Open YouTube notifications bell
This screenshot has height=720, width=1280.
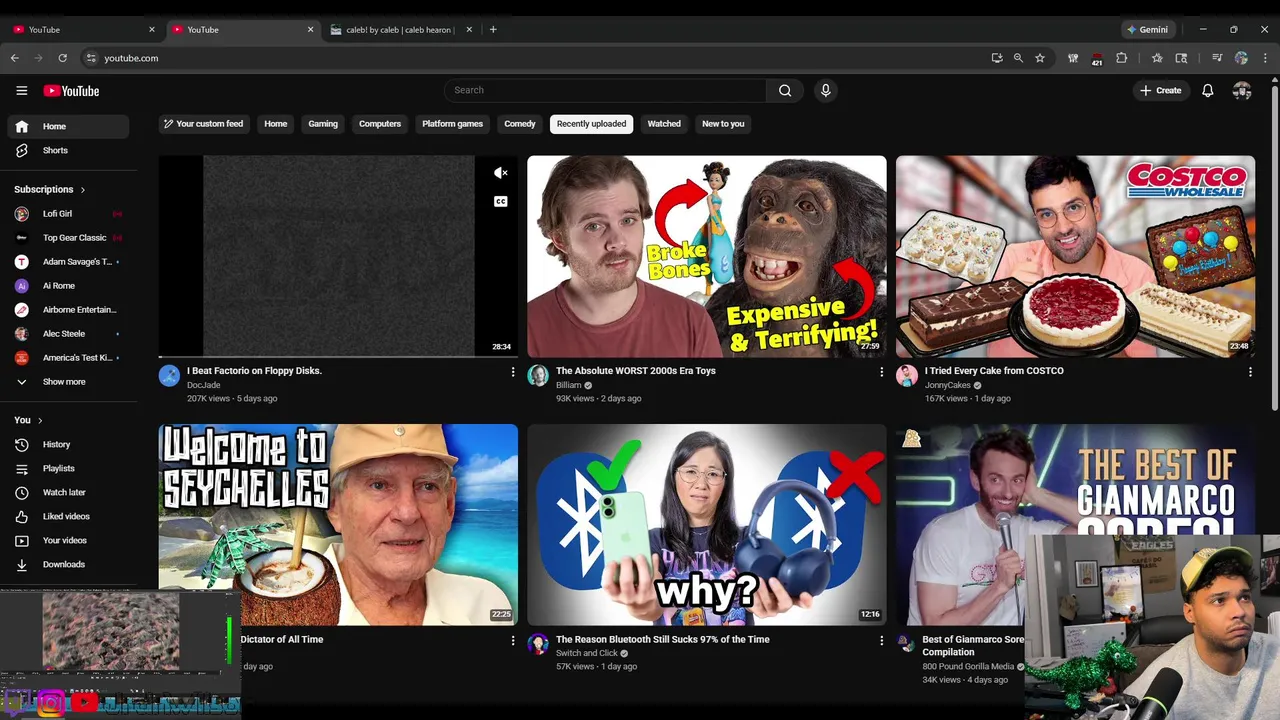pos(1208,90)
